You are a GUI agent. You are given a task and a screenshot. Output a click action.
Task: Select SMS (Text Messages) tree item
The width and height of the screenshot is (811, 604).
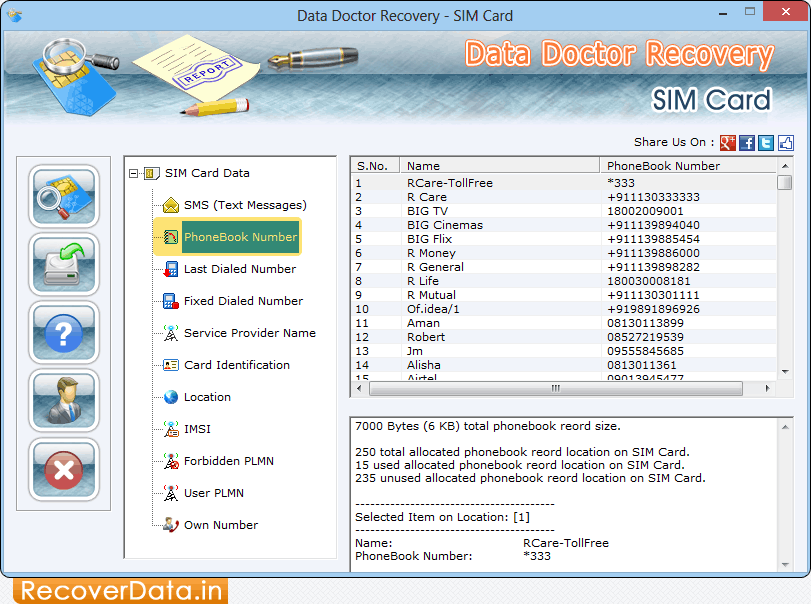pyautogui.click(x=245, y=205)
